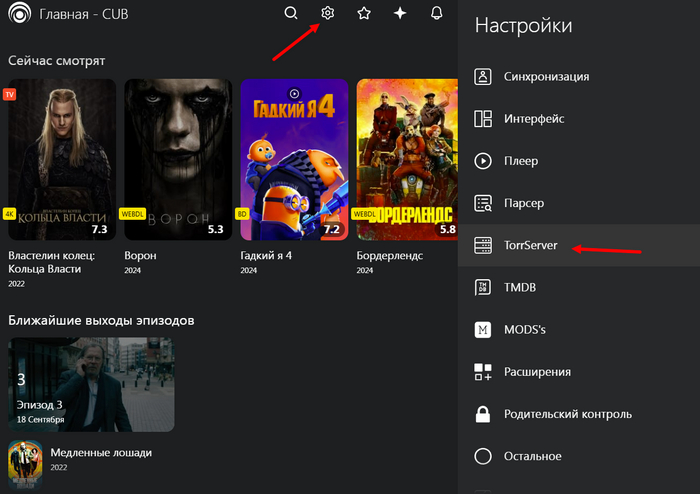Click the TMDB logo icon
700x494 pixels.
click(483, 287)
